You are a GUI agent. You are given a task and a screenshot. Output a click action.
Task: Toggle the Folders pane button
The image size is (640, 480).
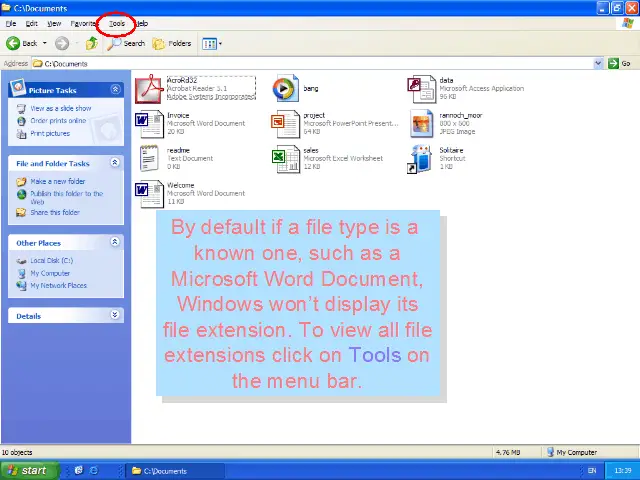pyautogui.click(x=172, y=43)
